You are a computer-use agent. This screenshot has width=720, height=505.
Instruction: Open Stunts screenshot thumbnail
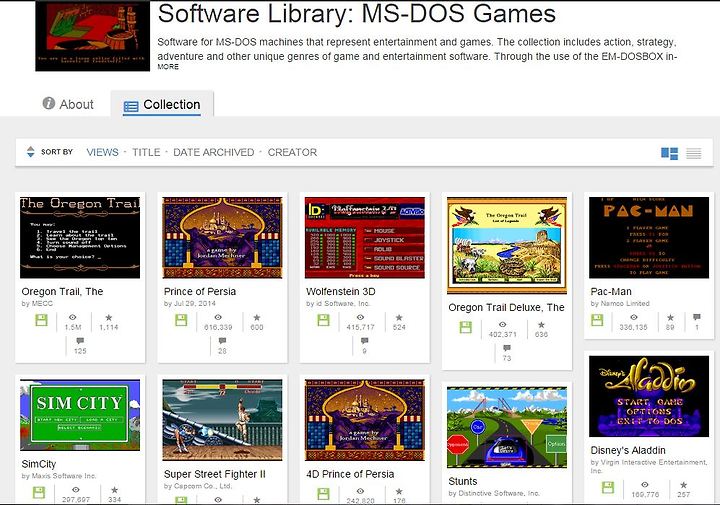coord(507,427)
